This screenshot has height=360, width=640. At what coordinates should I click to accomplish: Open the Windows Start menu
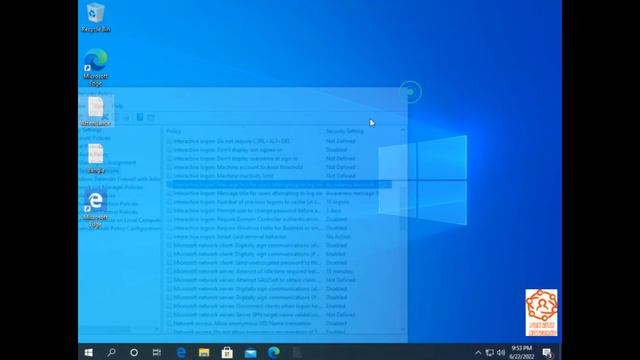tap(89, 352)
